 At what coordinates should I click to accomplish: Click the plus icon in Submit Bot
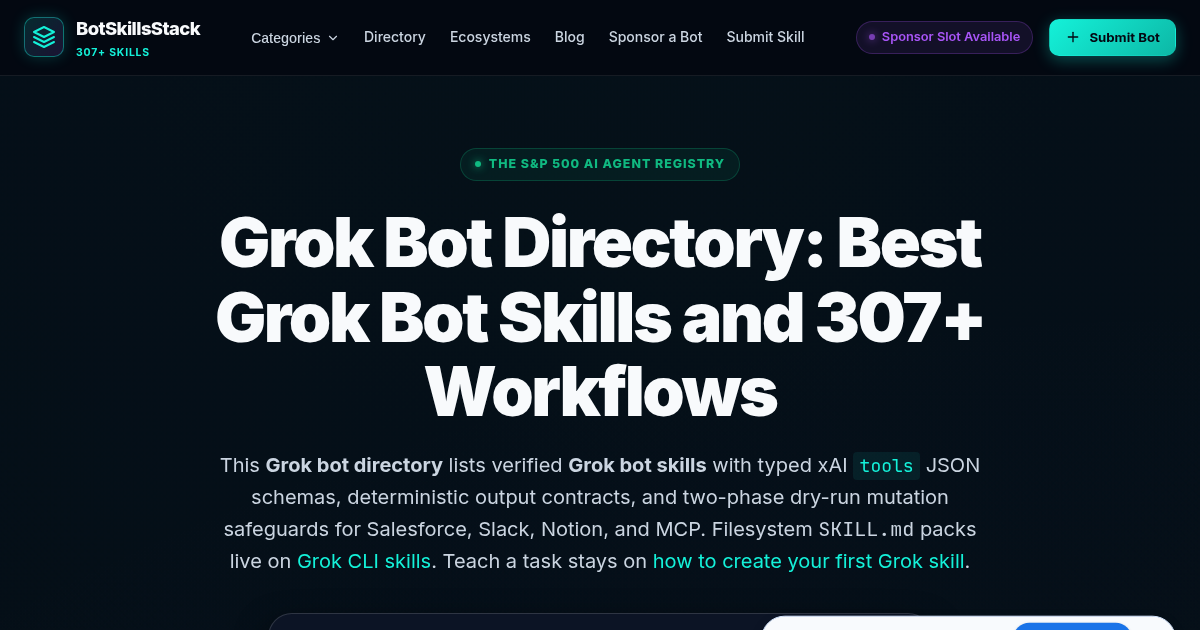1073,37
